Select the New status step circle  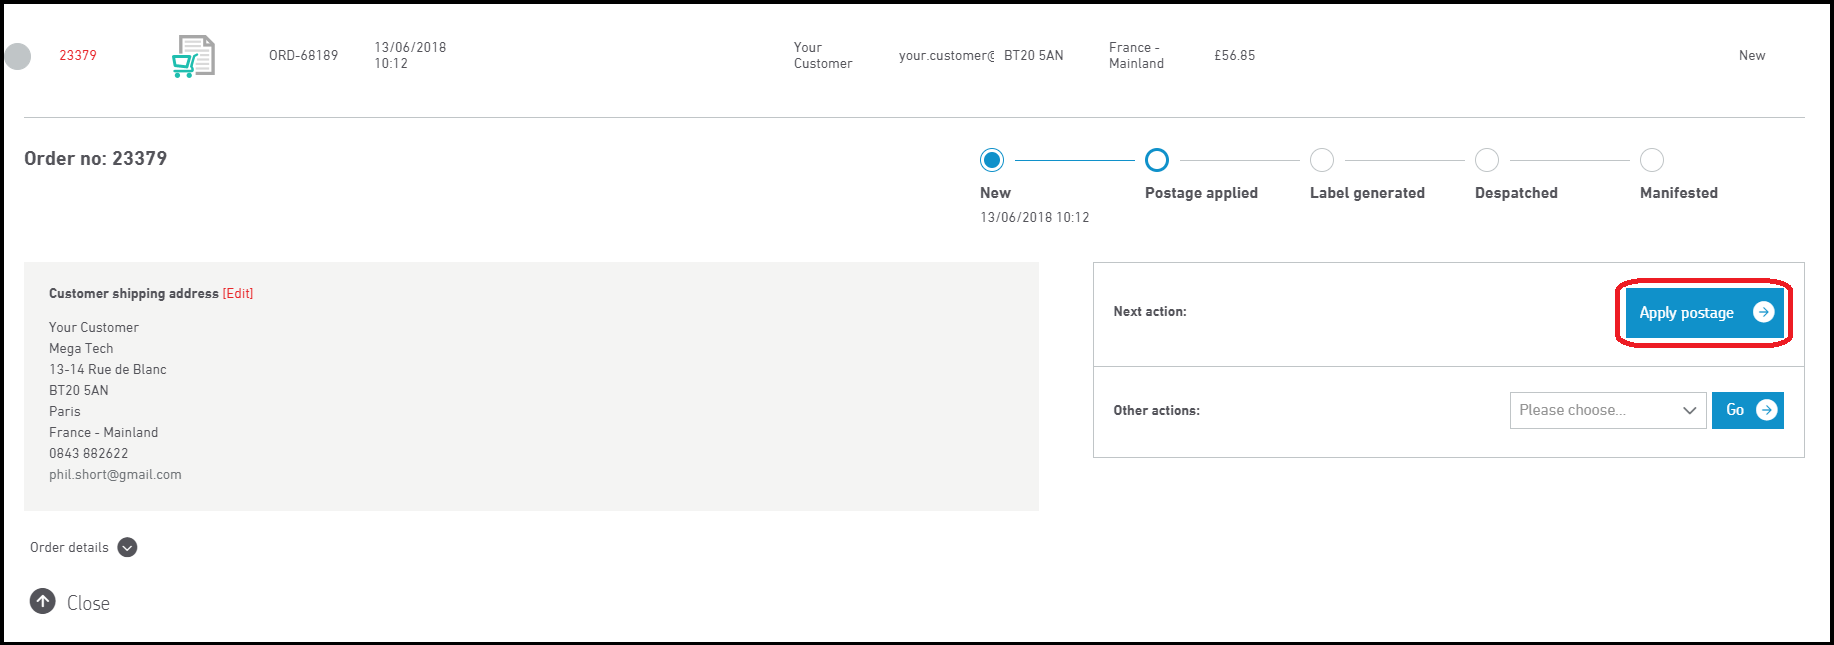(992, 160)
